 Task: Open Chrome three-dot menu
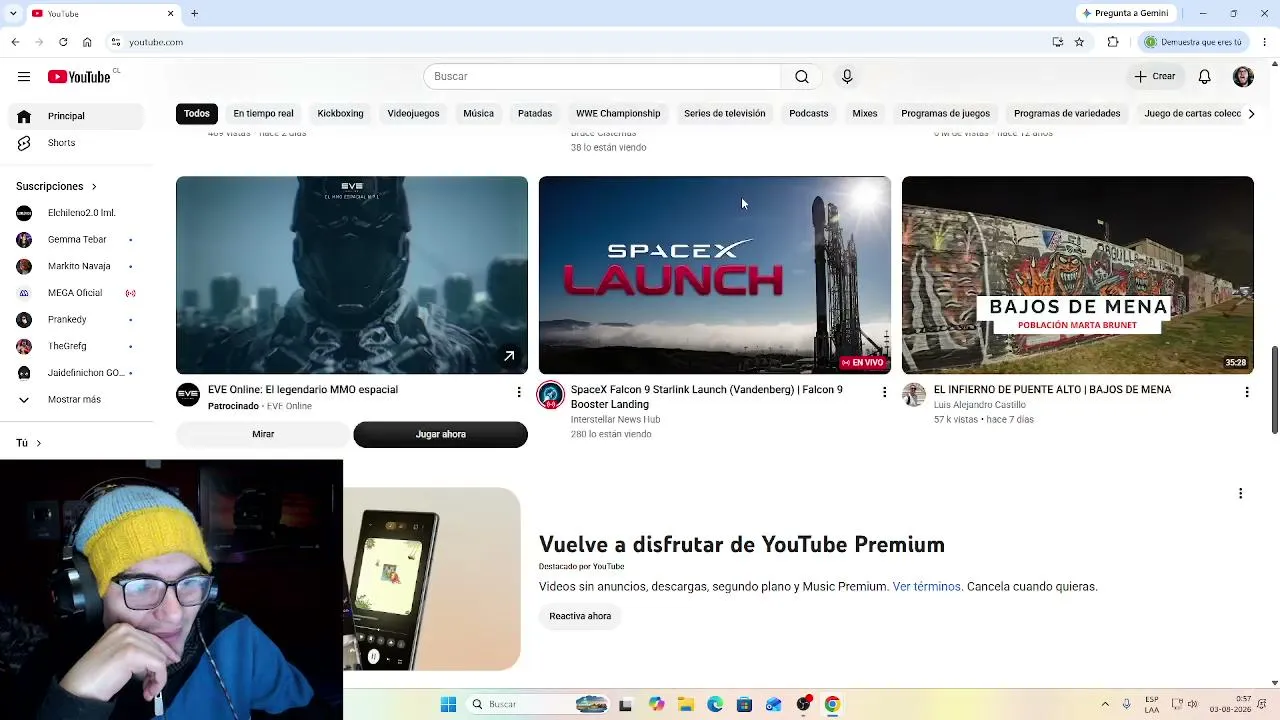tap(1265, 42)
